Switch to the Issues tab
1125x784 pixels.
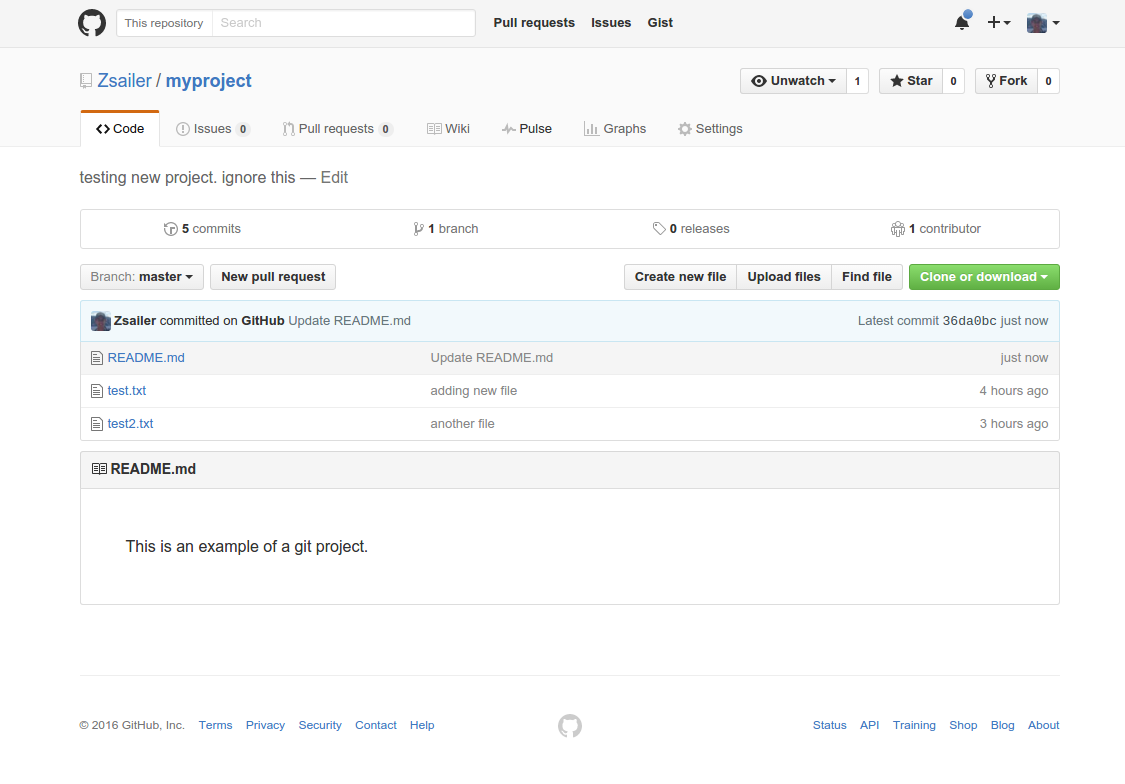tap(212, 129)
